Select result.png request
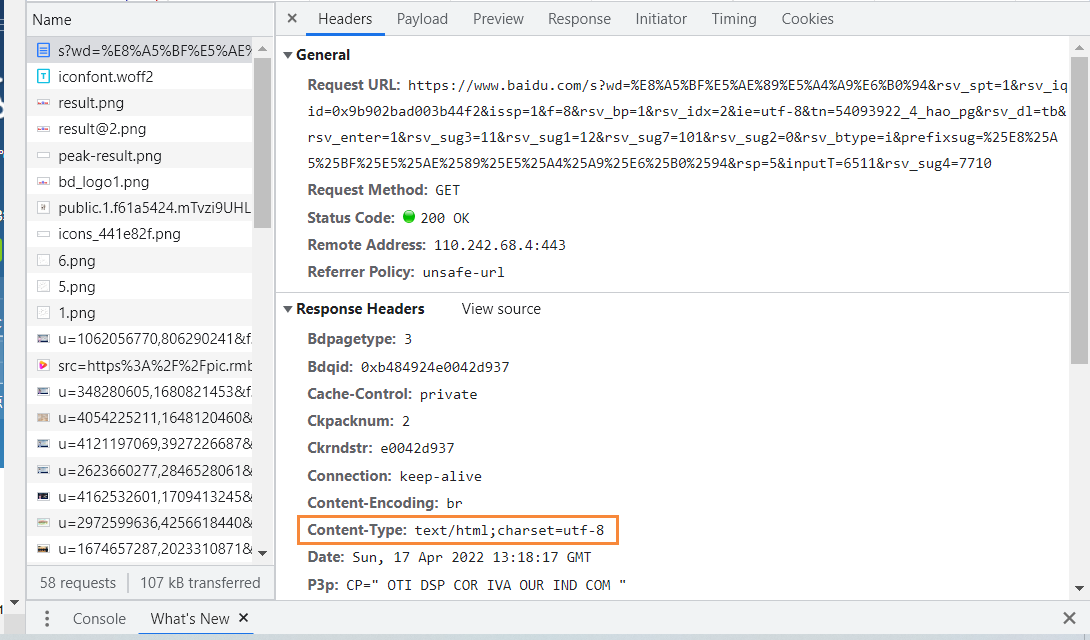The width and height of the screenshot is (1090, 640). tap(140, 103)
